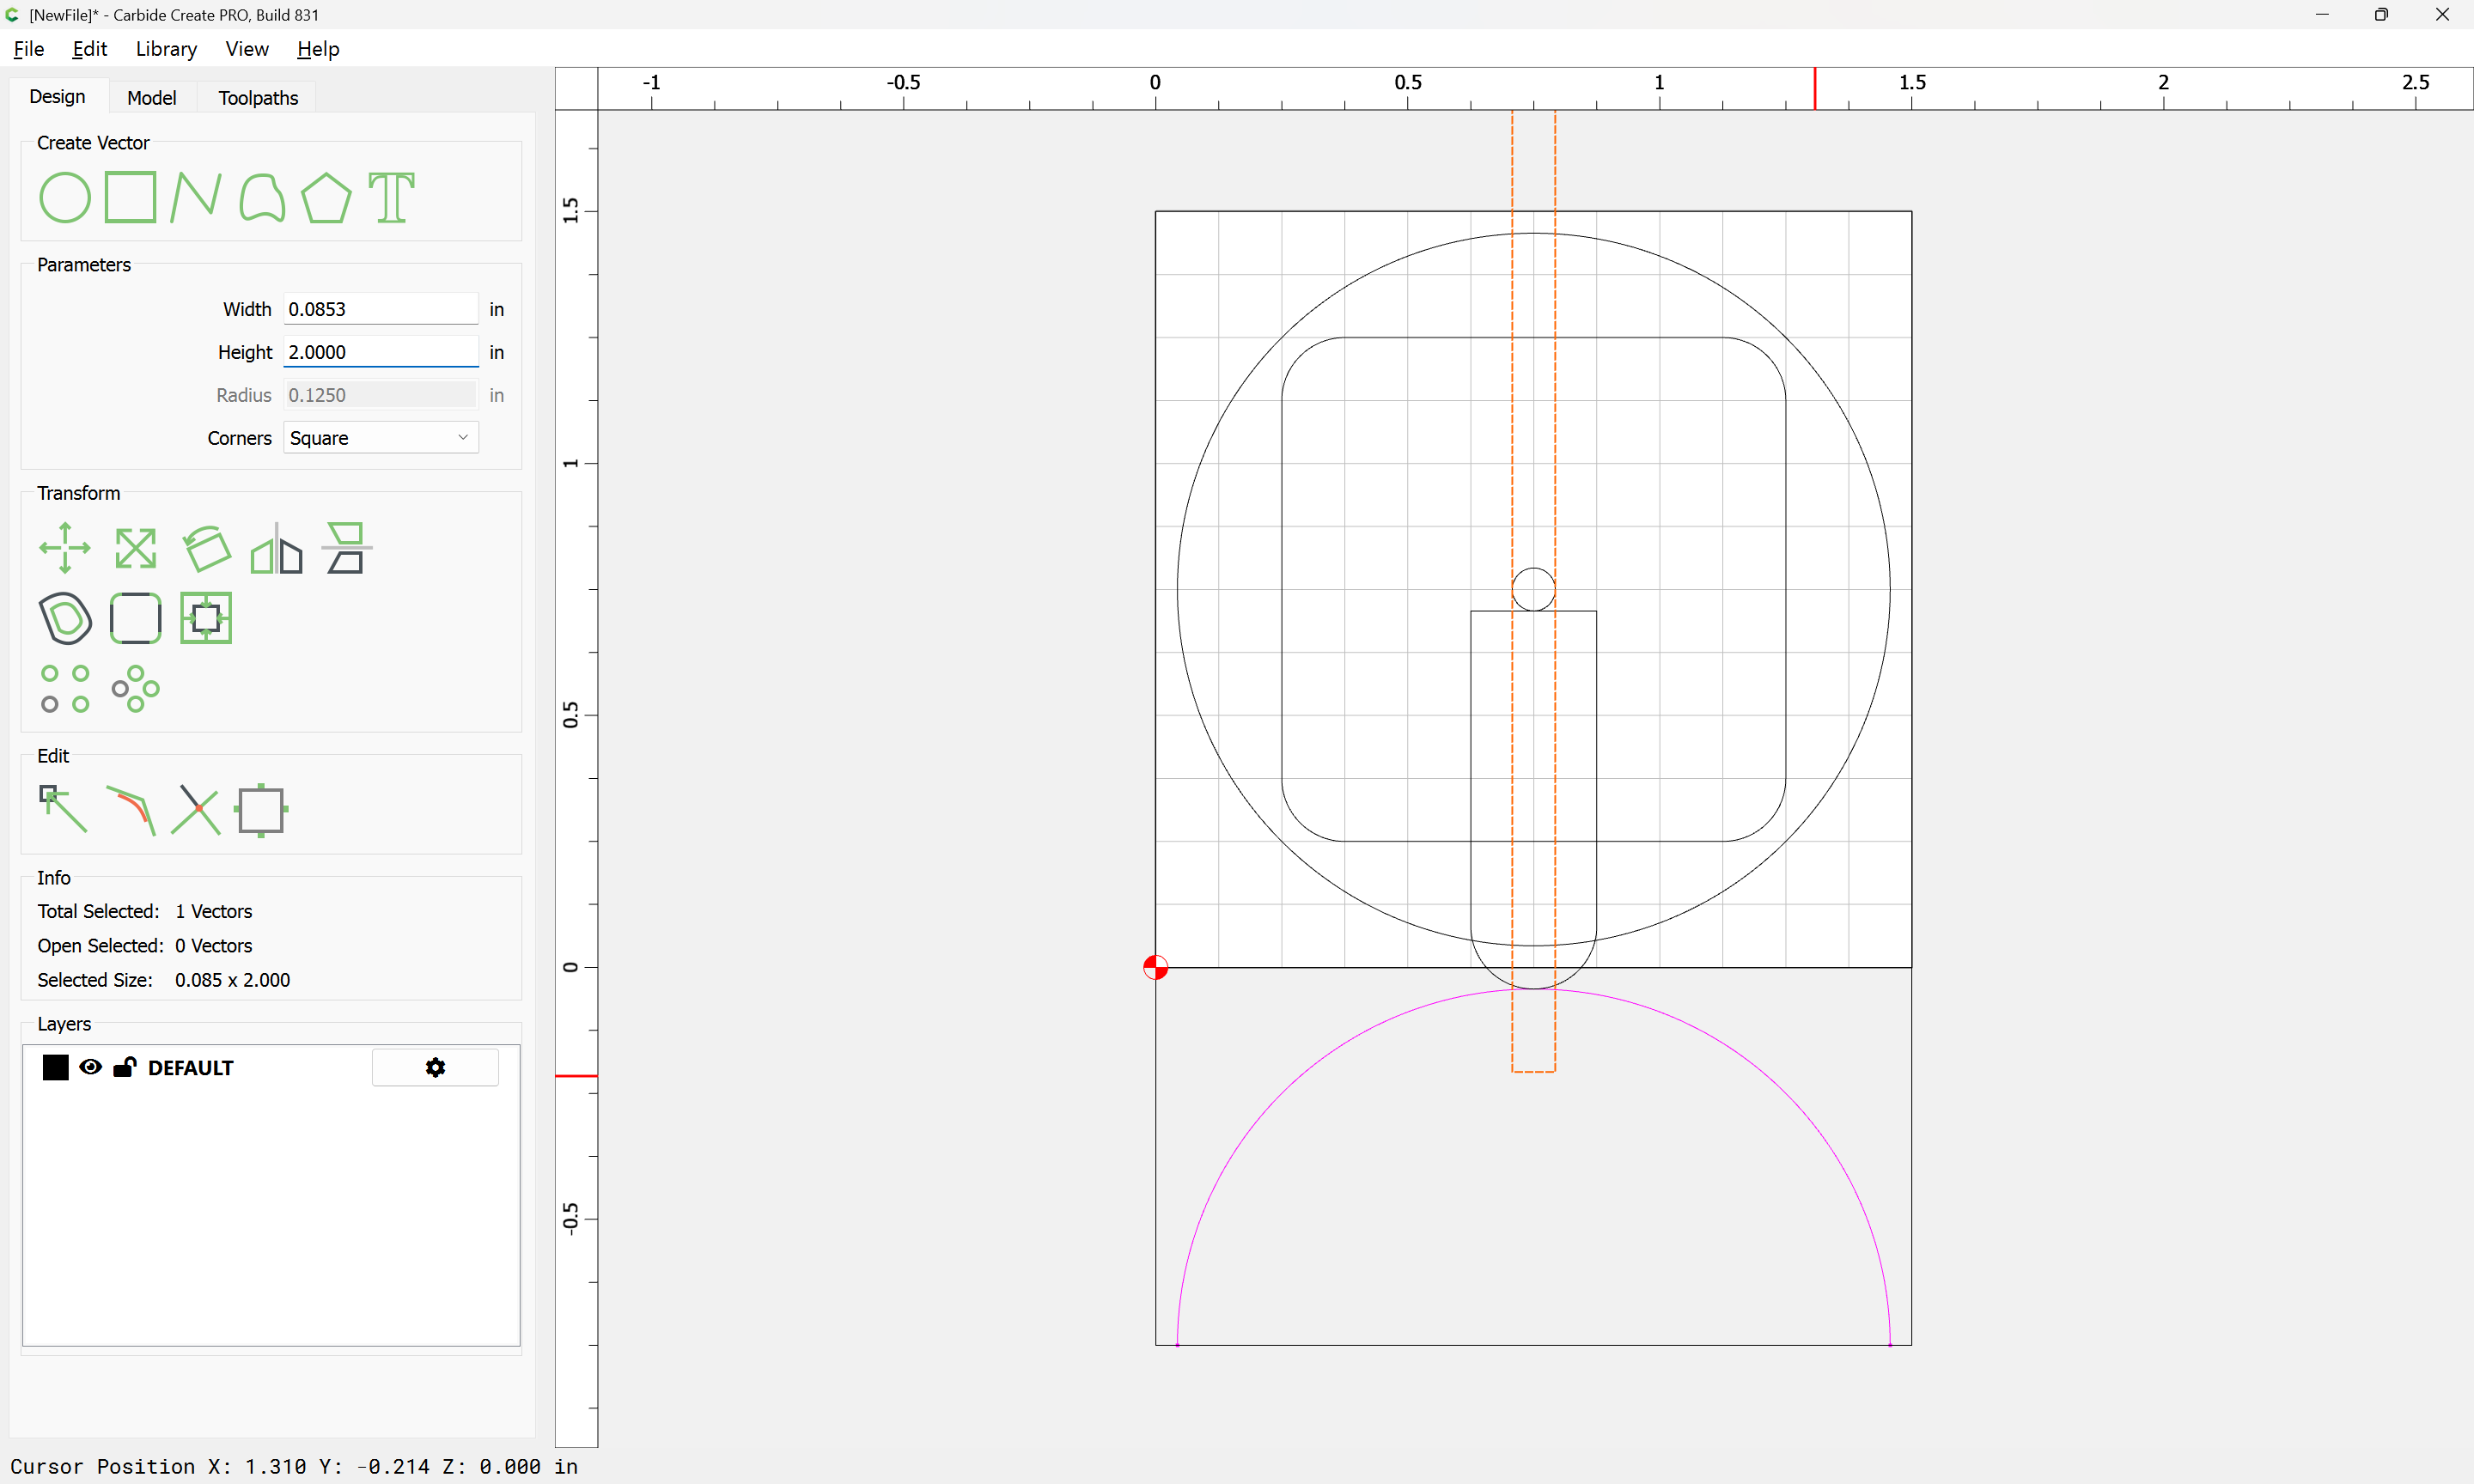Open the View menu
Screen dimensions: 2474x1484
tap(246, 49)
